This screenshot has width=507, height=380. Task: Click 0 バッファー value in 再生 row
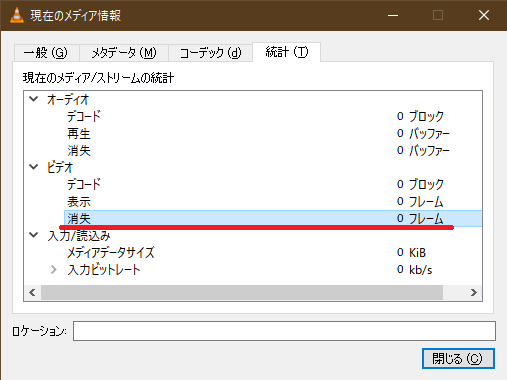pos(423,133)
